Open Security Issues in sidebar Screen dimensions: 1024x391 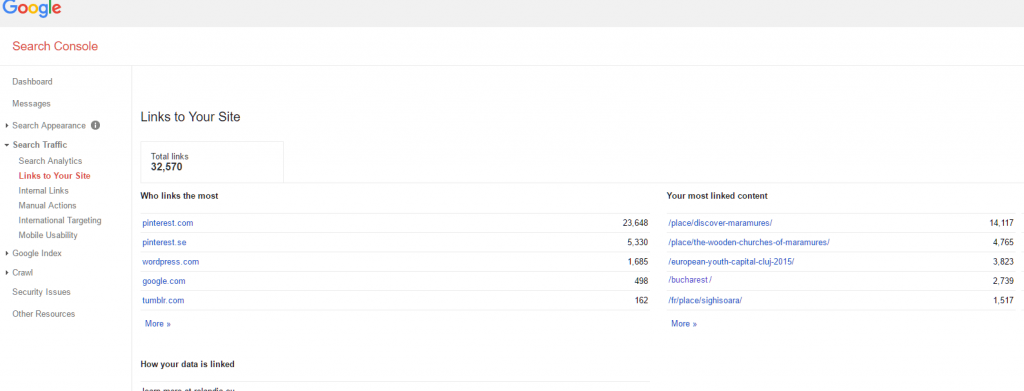coord(41,292)
